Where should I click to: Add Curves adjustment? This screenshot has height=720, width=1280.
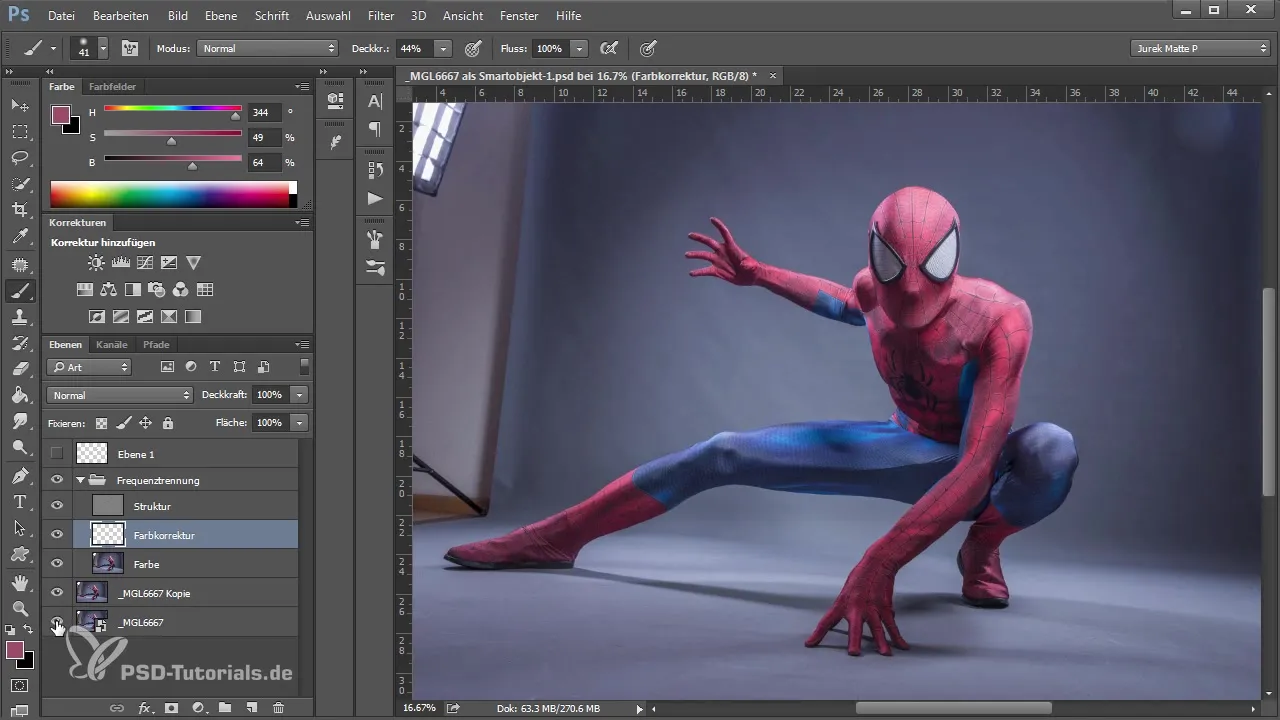pyautogui.click(x=145, y=263)
